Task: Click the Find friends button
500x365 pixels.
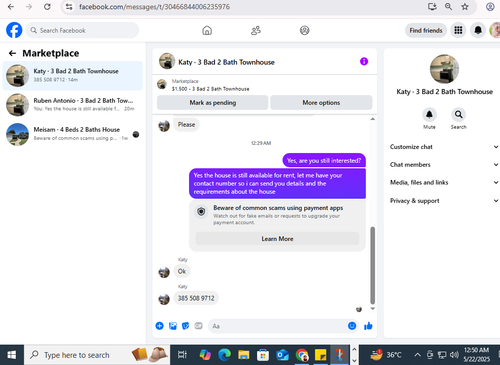Action: pos(426,30)
